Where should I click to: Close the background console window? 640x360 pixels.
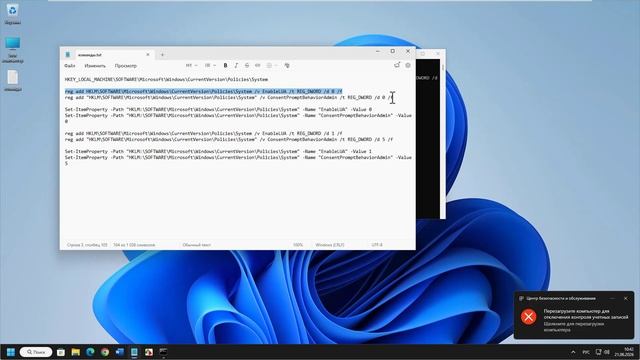(438, 53)
